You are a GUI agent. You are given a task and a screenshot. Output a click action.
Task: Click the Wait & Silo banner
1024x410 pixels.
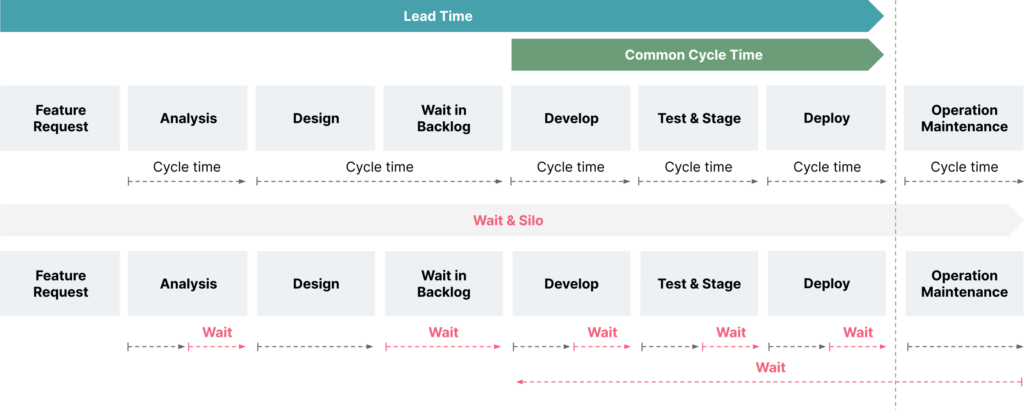tap(511, 221)
